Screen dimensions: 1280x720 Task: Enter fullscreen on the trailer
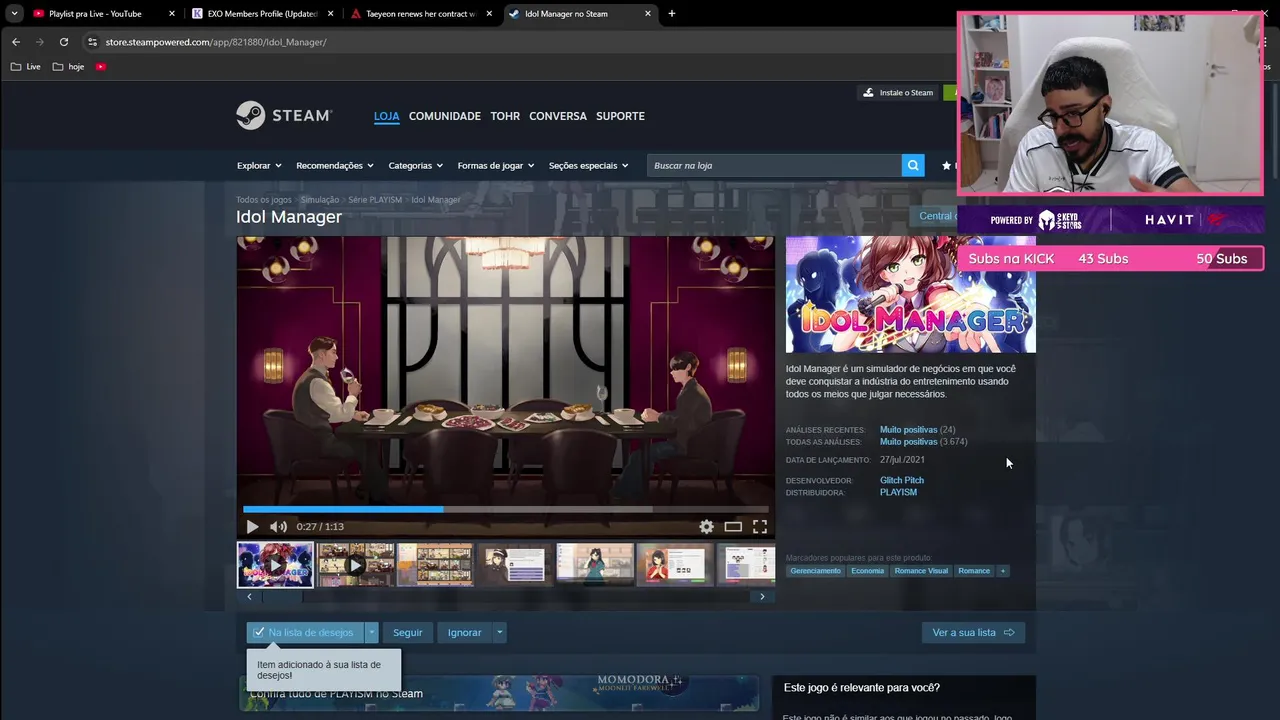[760, 527]
